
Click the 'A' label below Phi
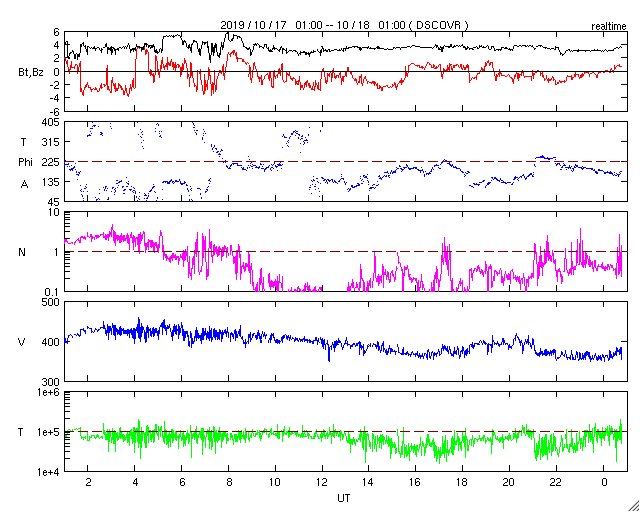tap(24, 184)
